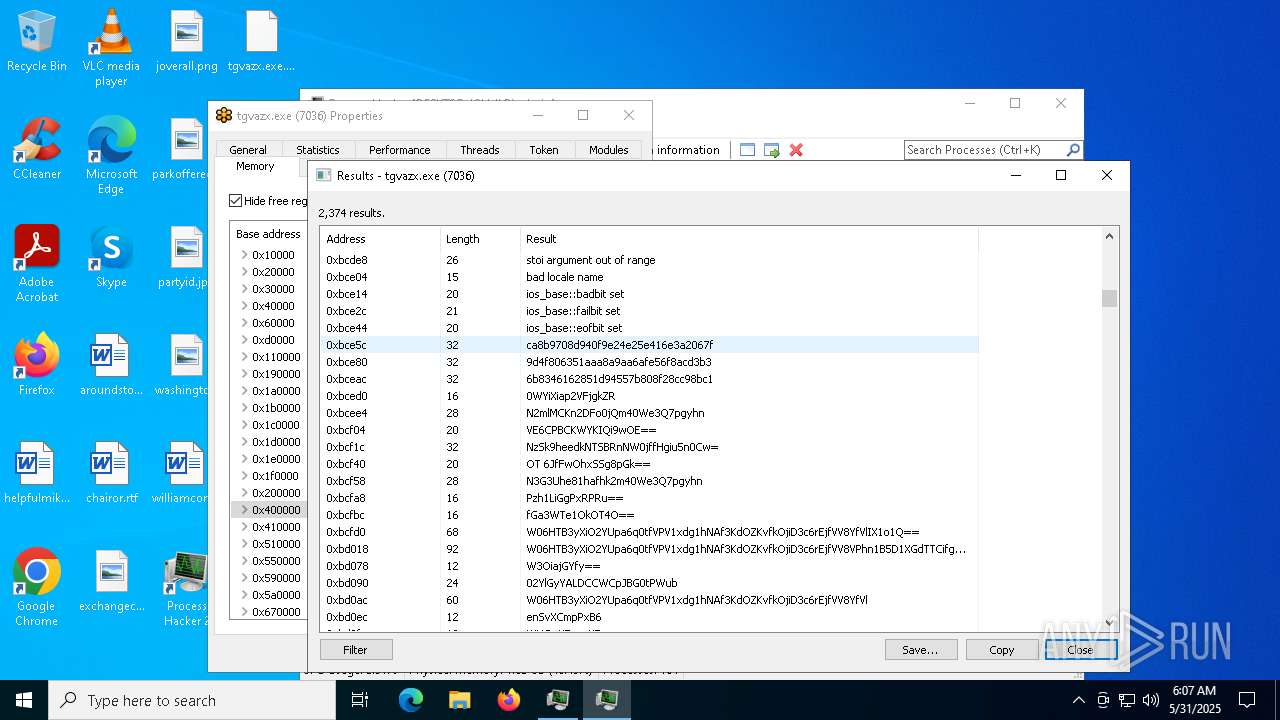1280x720 pixels.
Task: Toggle Hide free regions checkbox
Action: click(x=236, y=201)
